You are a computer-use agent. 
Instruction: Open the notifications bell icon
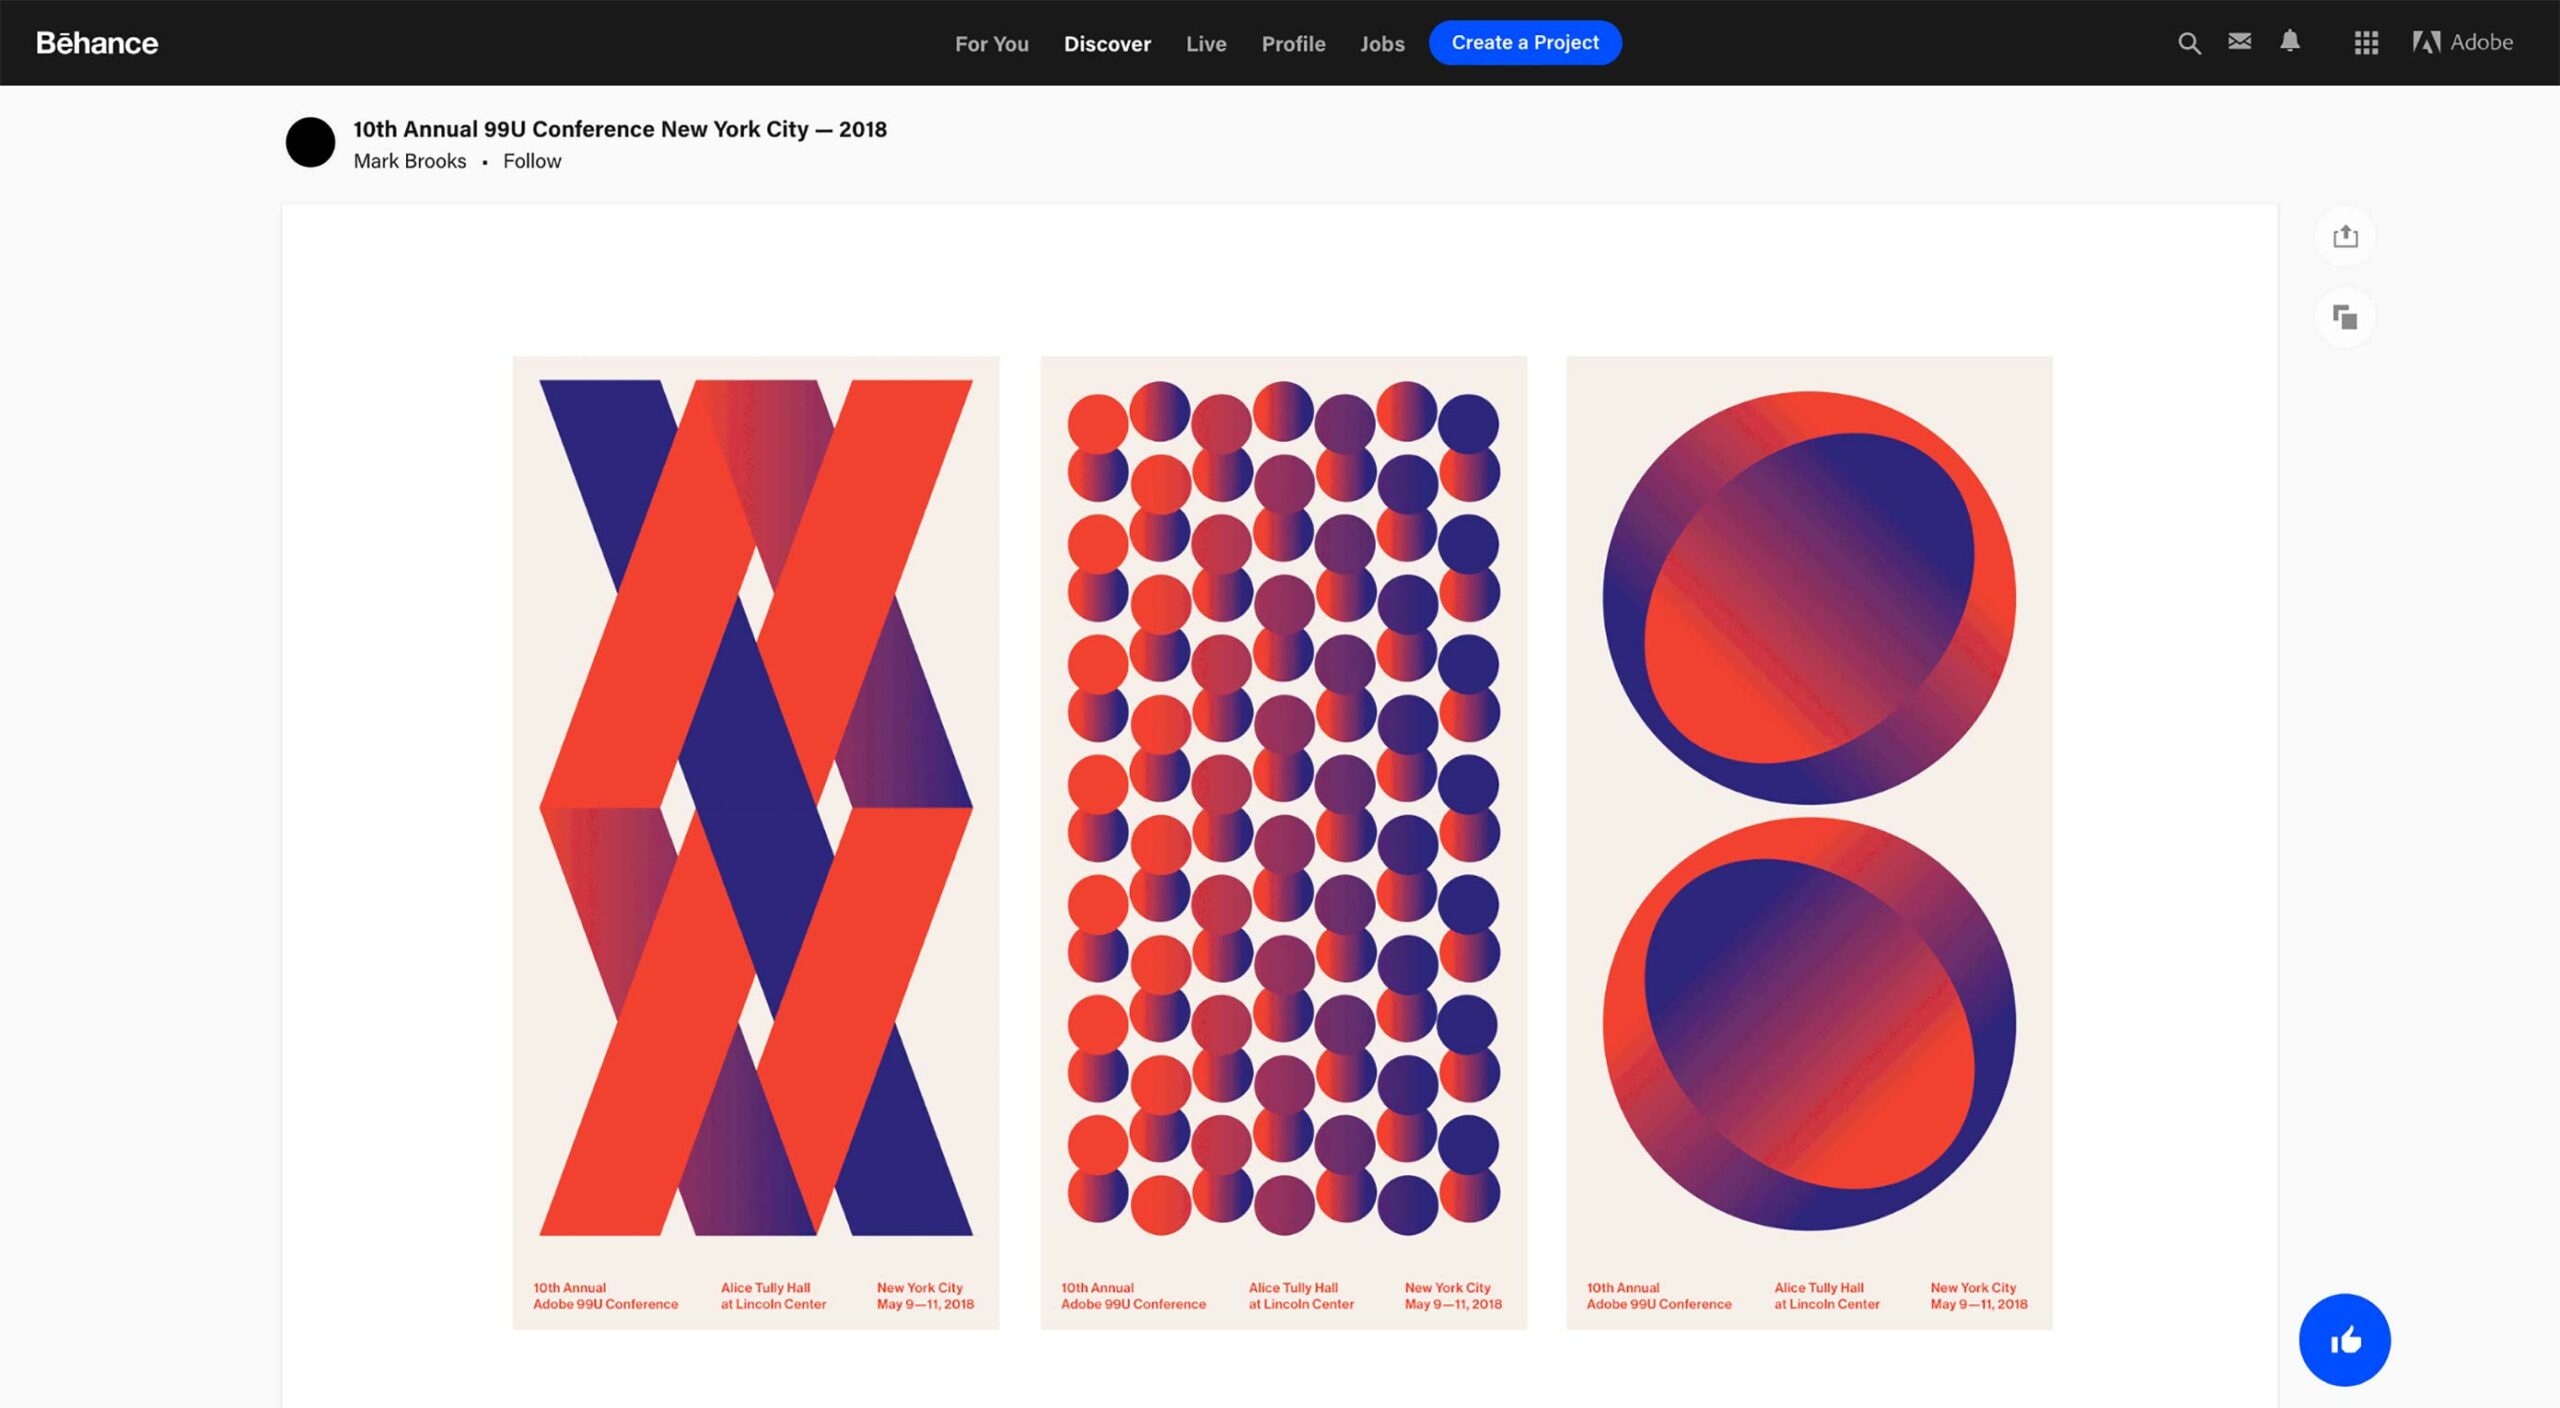pyautogui.click(x=2290, y=41)
